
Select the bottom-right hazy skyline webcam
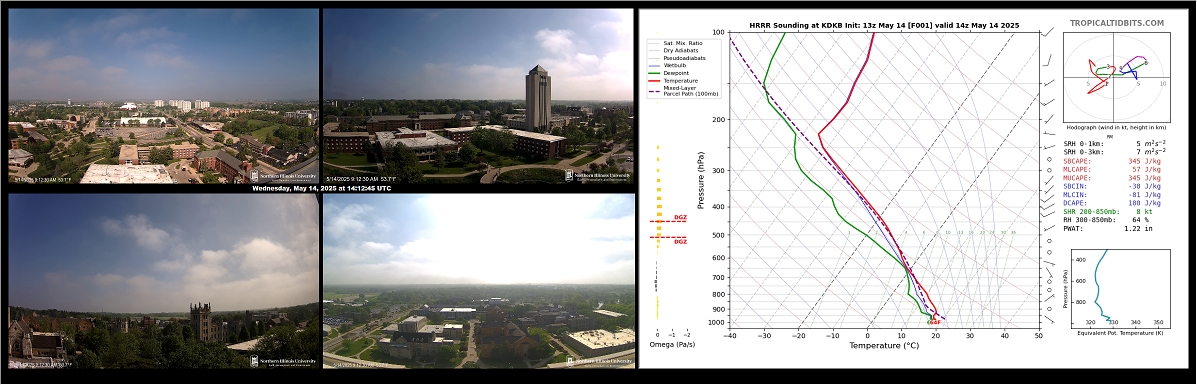click(x=478, y=281)
